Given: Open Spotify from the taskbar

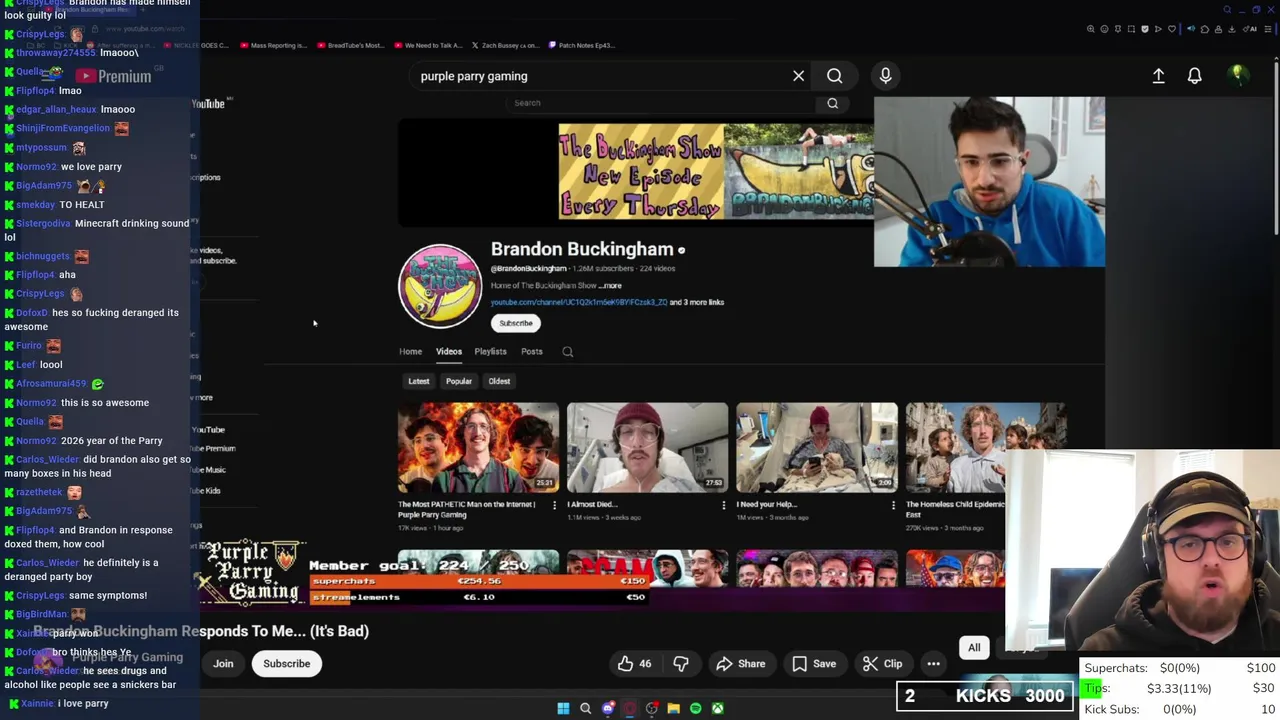Looking at the screenshot, I should click(x=696, y=708).
